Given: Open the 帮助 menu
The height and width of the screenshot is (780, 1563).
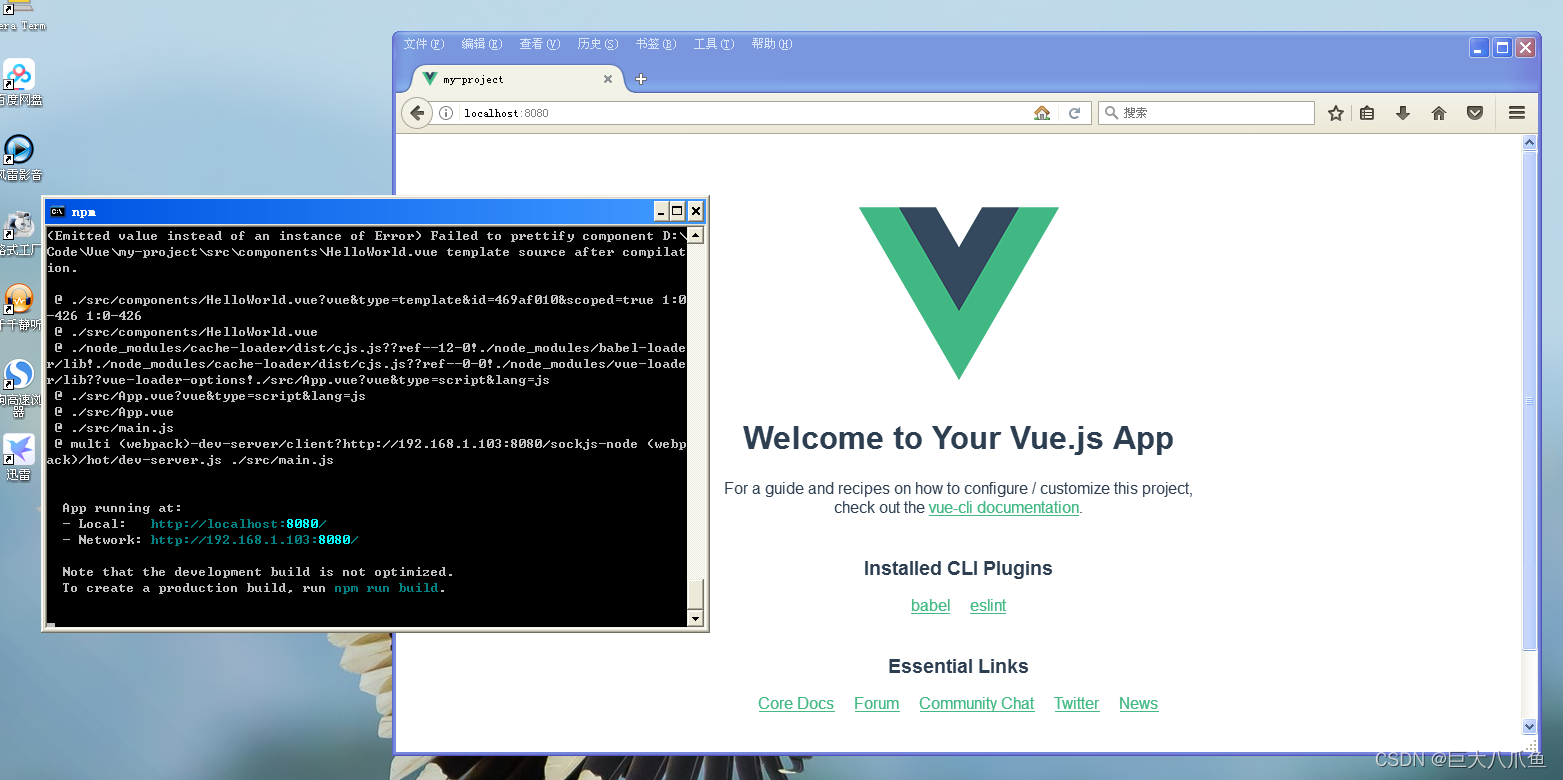Looking at the screenshot, I should click(x=771, y=44).
